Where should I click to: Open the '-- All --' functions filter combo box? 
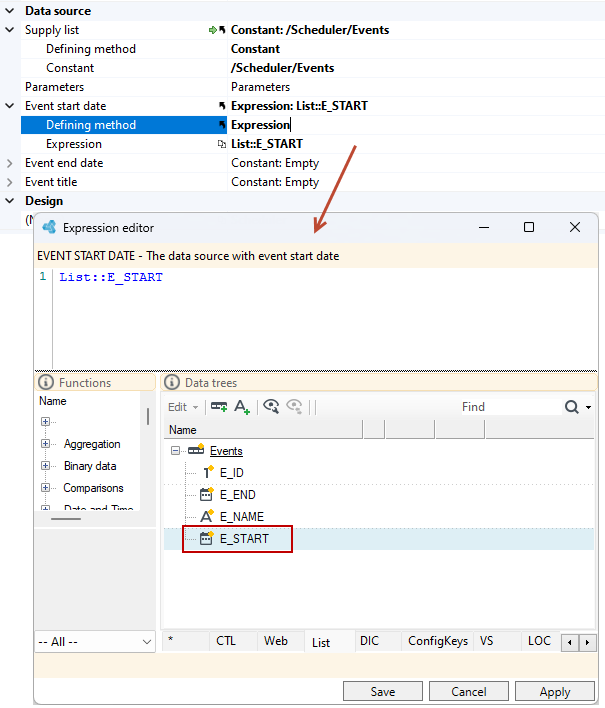95,642
